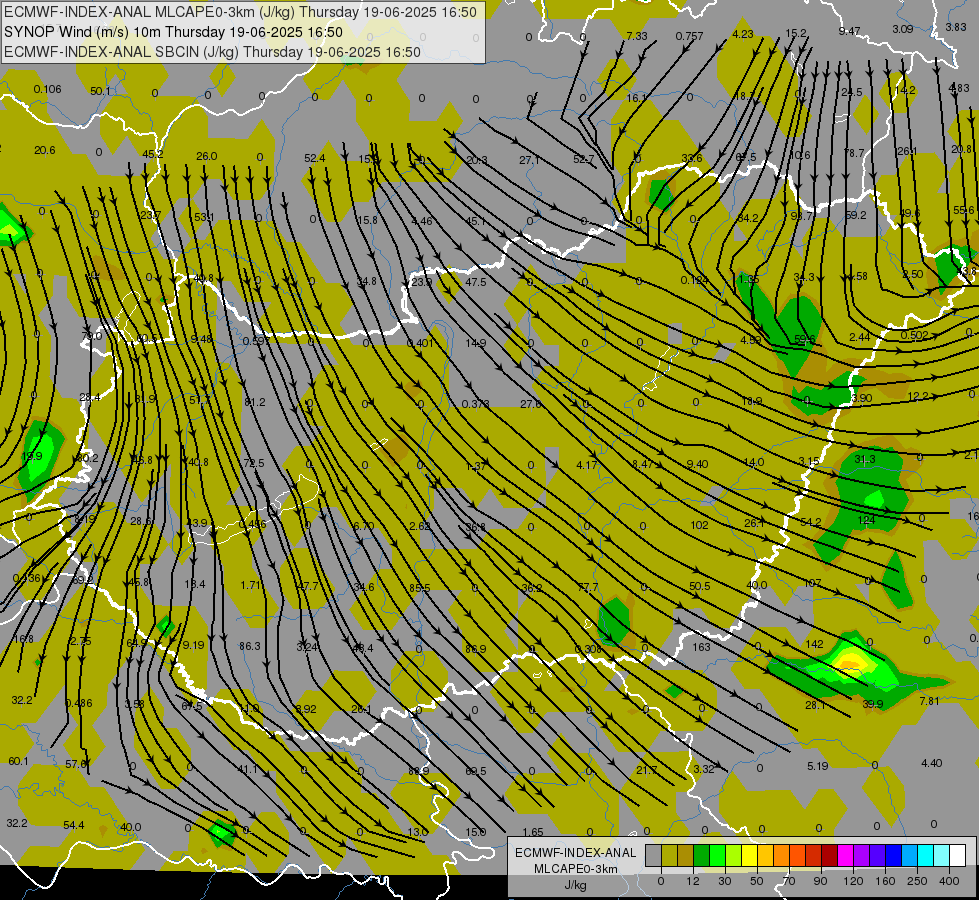Click the map value 102
This screenshot has height=900, width=979.
point(699,525)
